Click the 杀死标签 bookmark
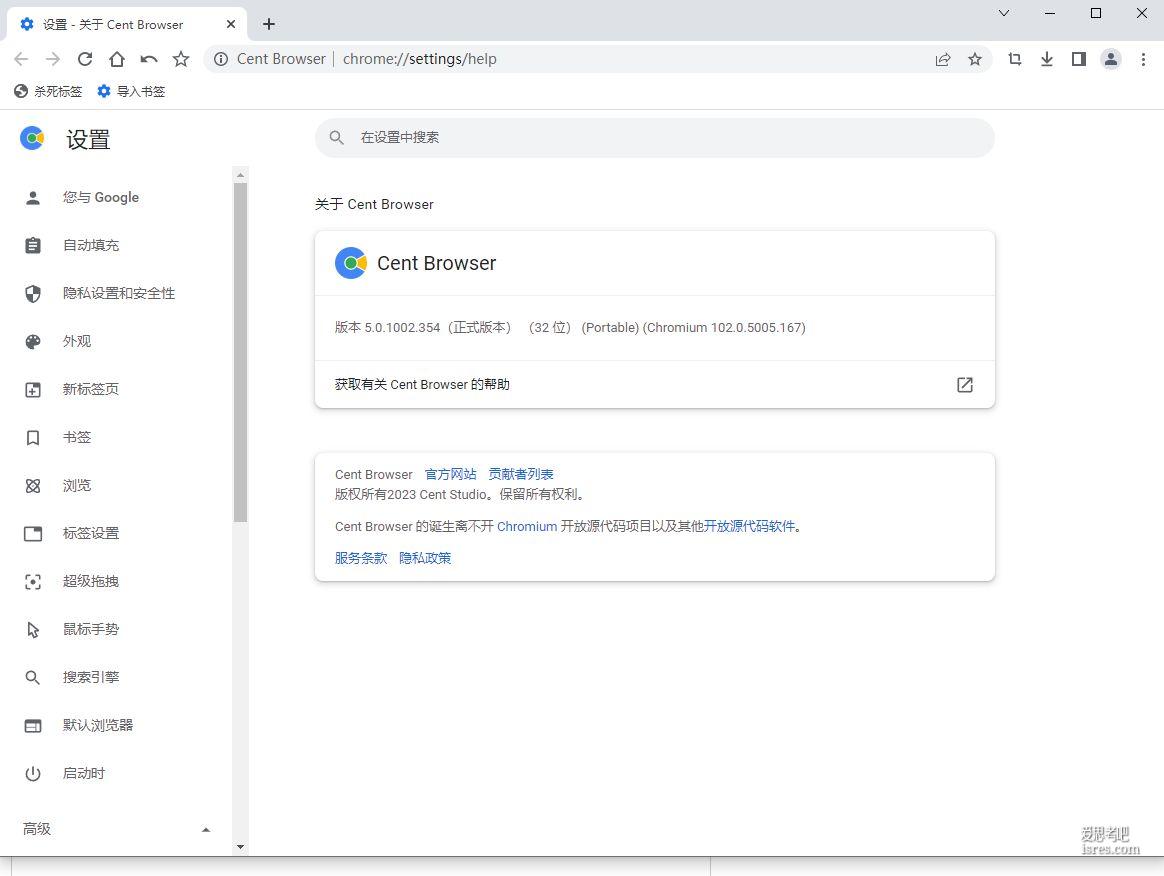Screen dimensions: 1164x876 coord(48,91)
